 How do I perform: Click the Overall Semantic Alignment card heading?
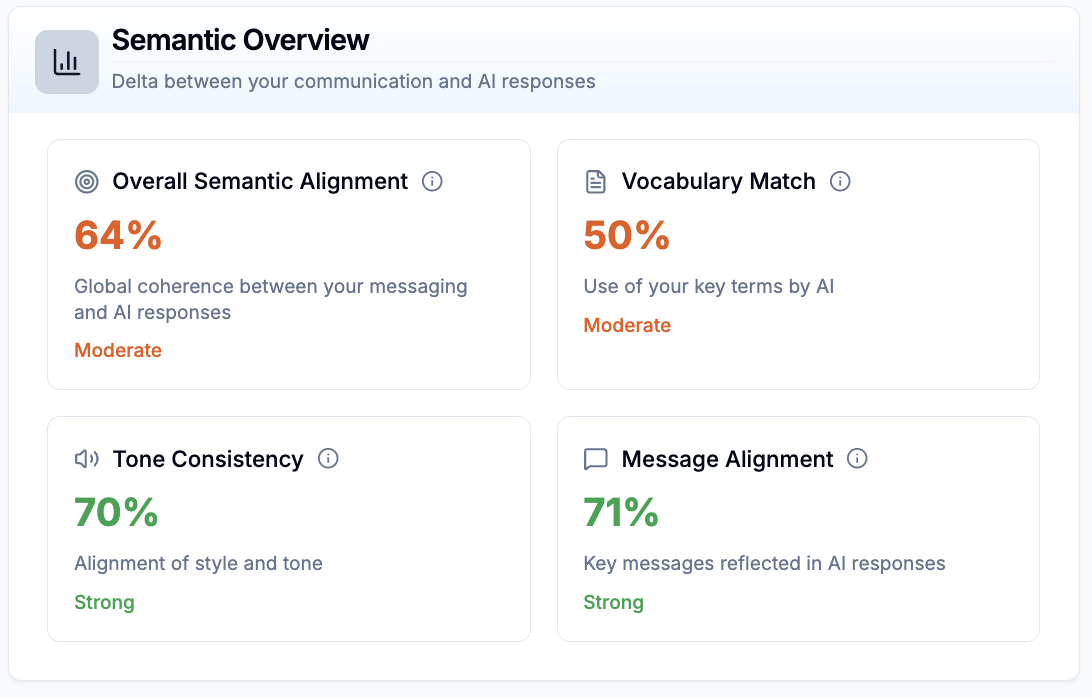(260, 181)
